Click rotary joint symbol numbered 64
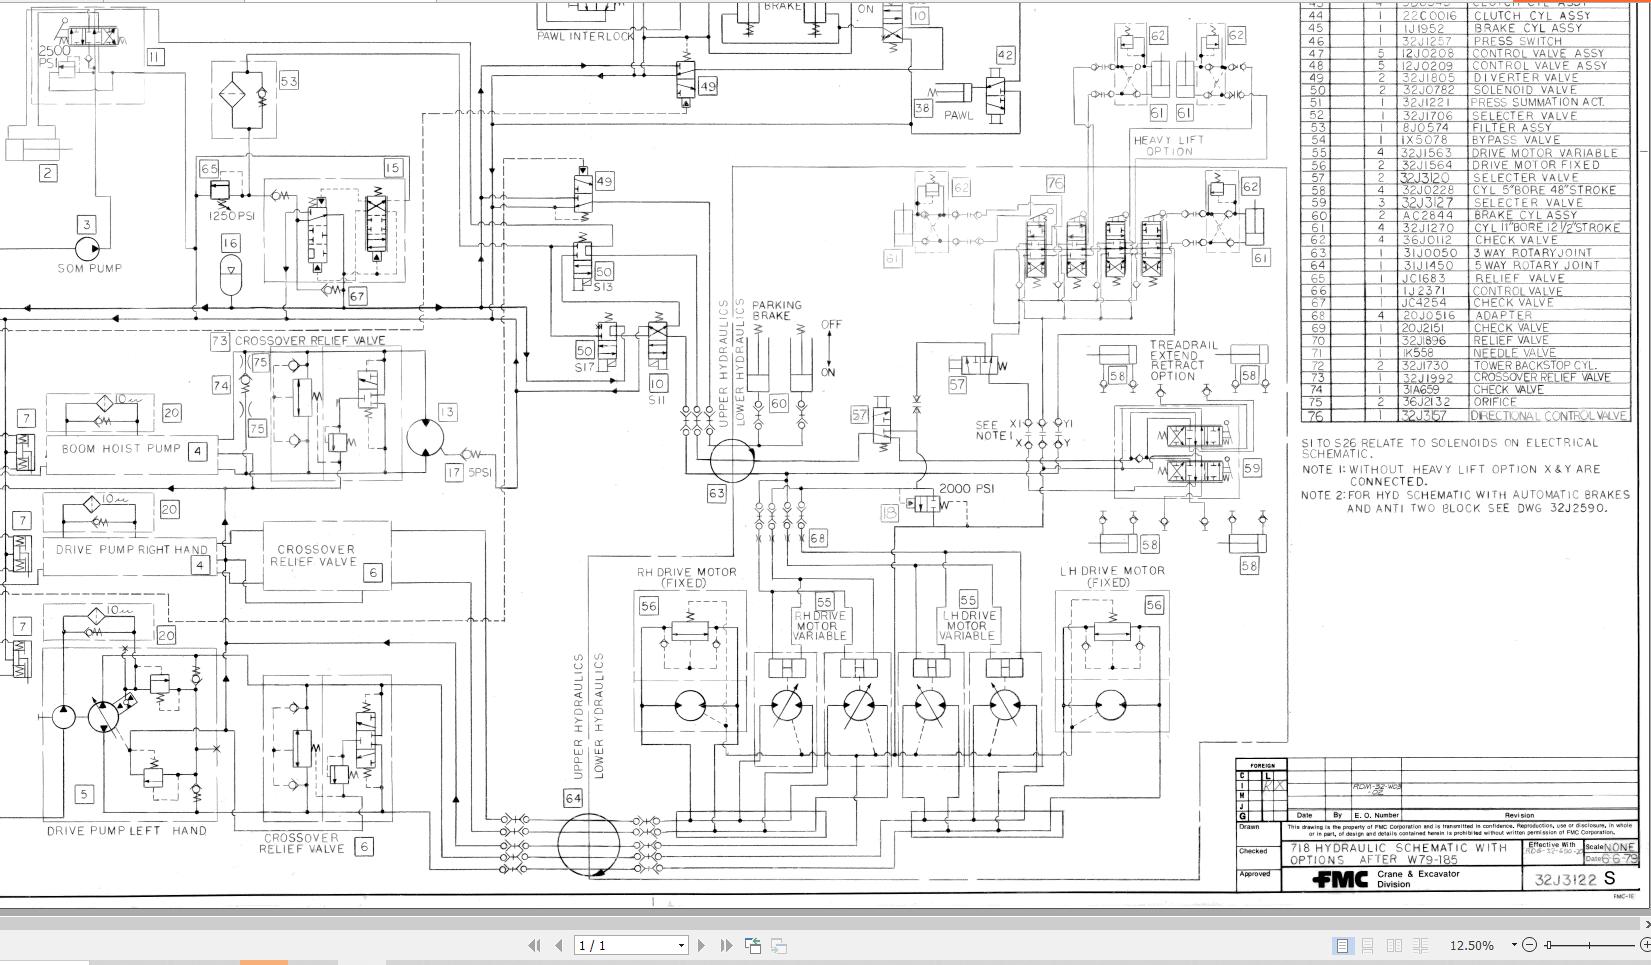The width and height of the screenshot is (1651, 965). (x=588, y=844)
